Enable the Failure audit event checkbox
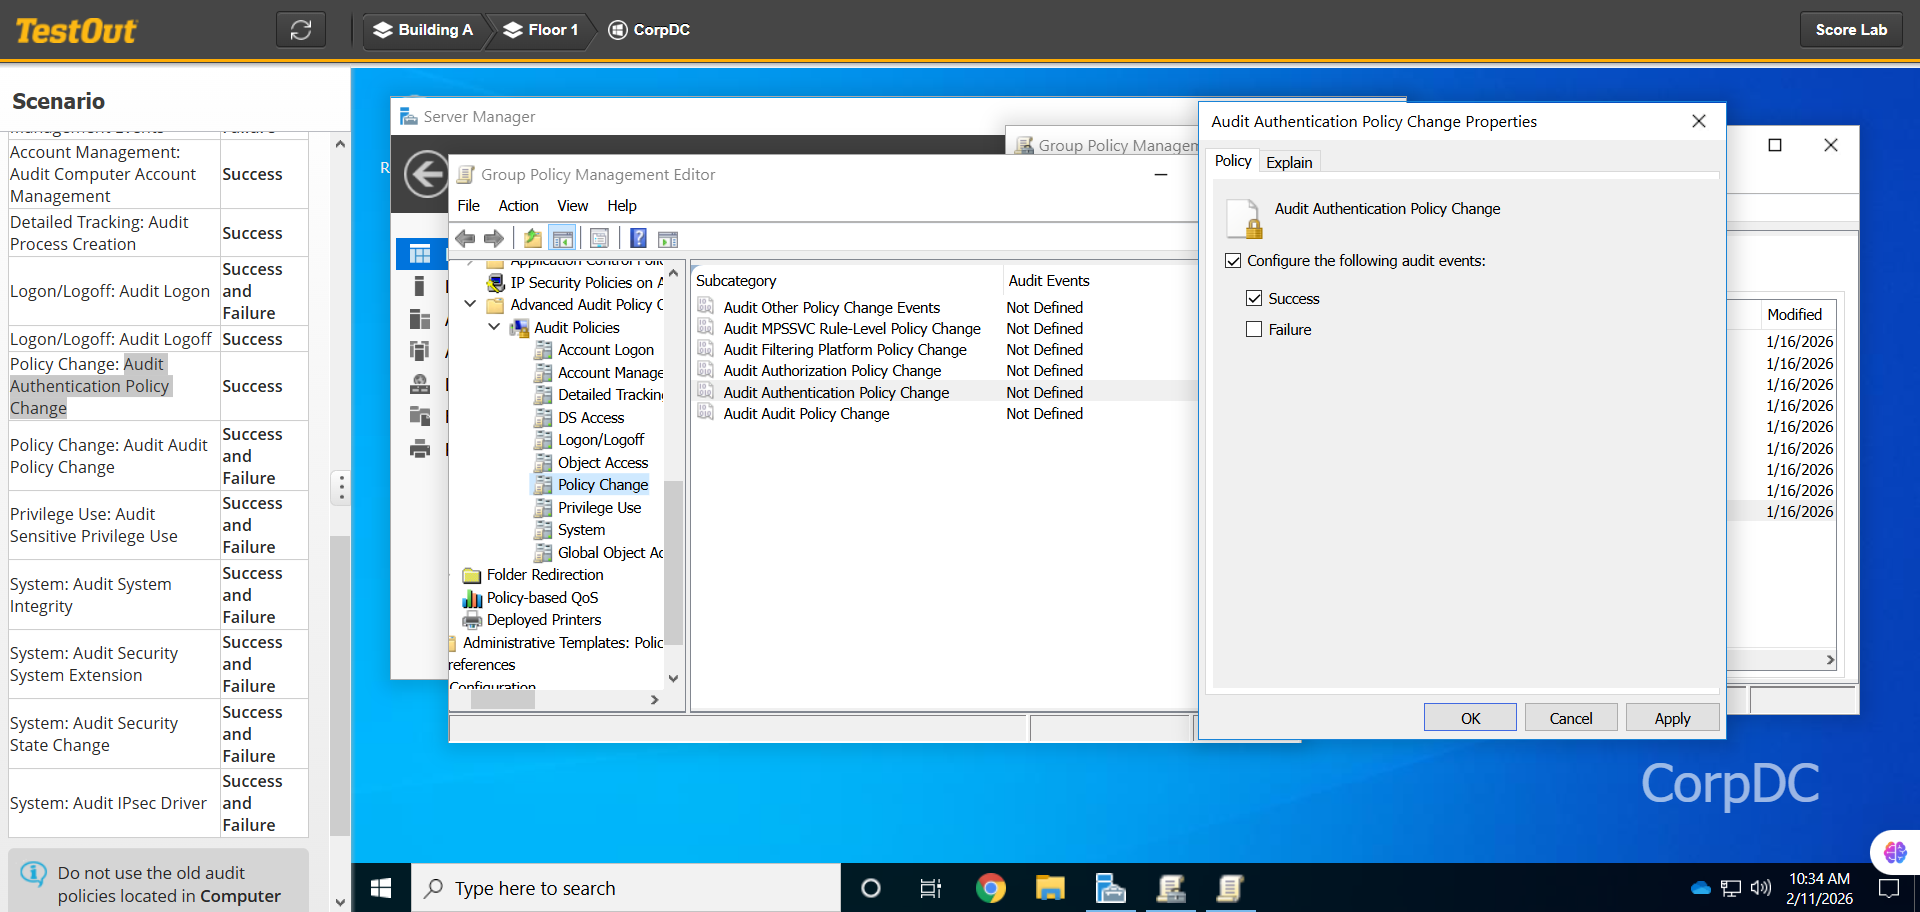 click(1254, 330)
